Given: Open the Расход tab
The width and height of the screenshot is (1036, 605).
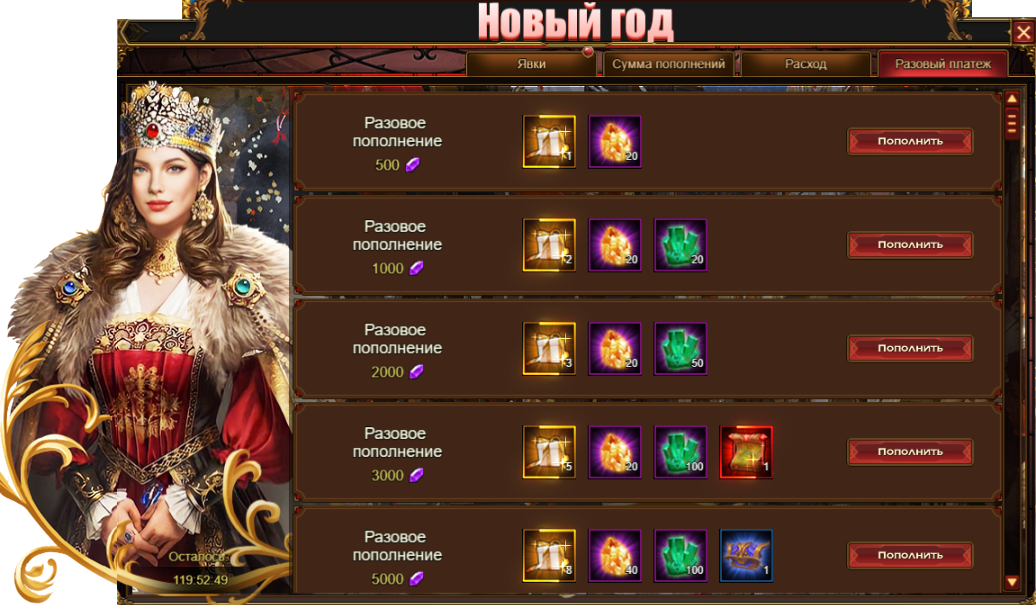Looking at the screenshot, I should tap(805, 64).
